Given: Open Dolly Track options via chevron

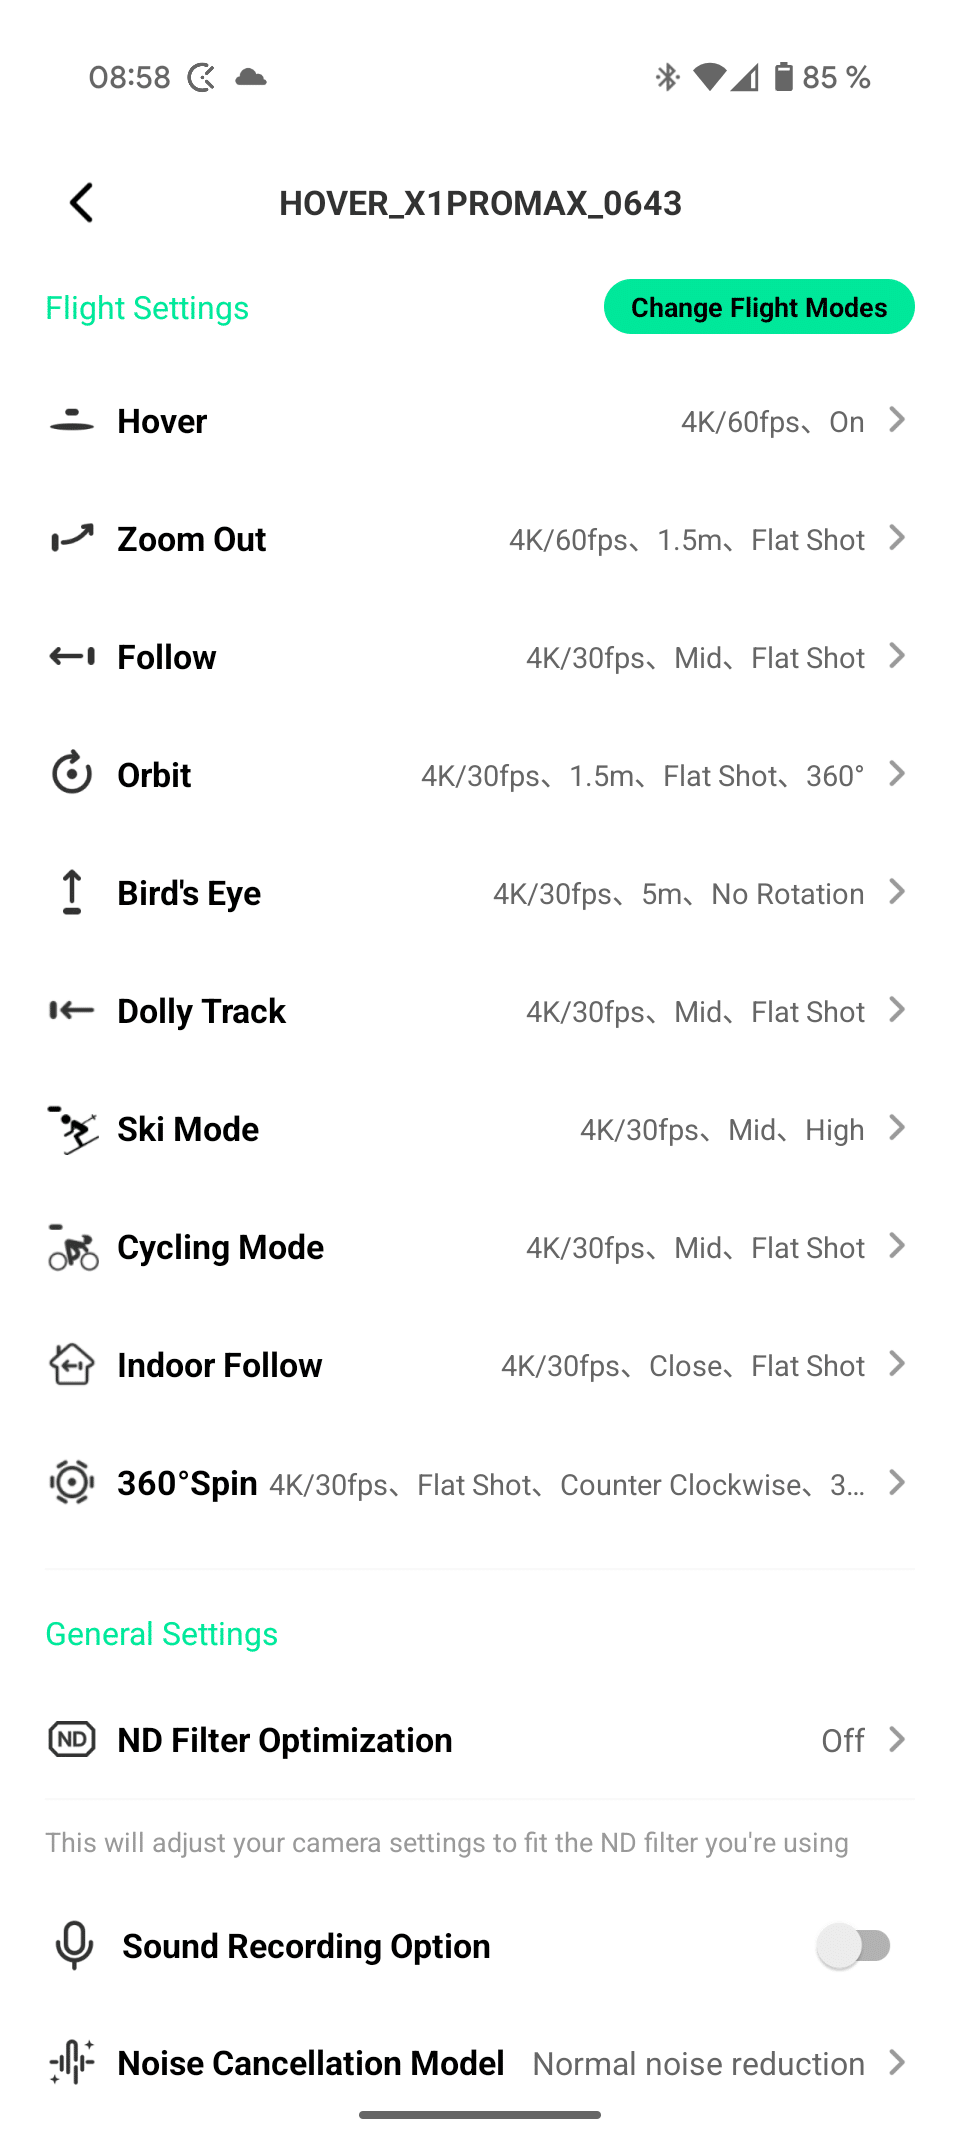Looking at the screenshot, I should 897,1010.
